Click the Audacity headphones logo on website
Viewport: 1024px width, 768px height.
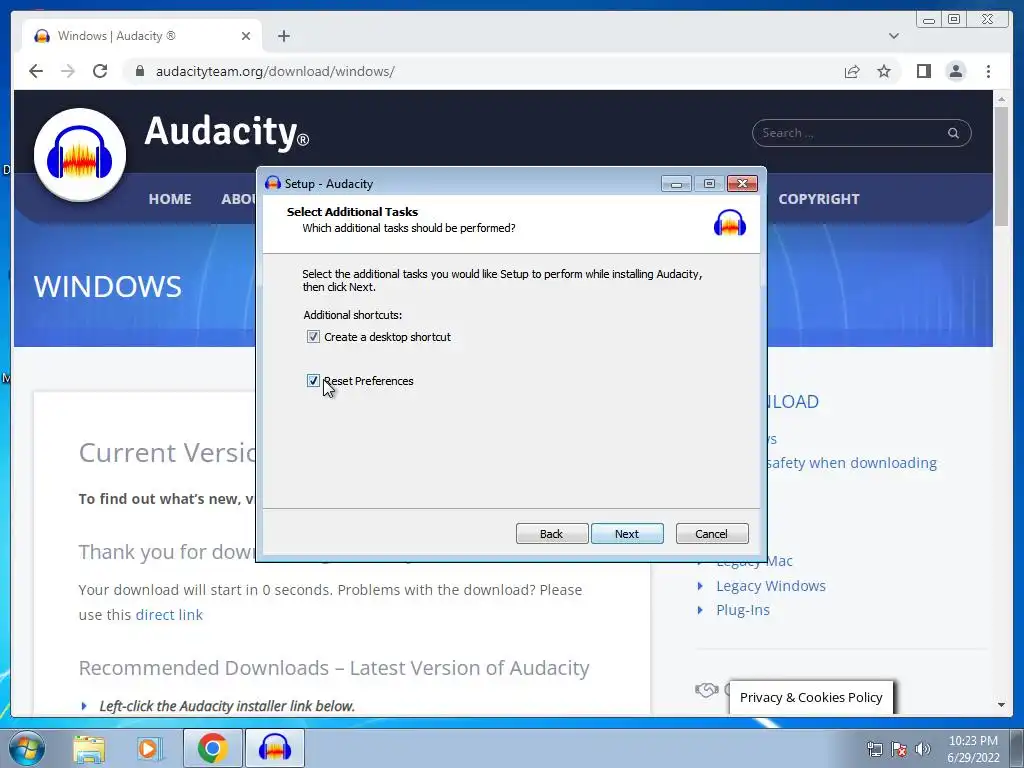80,155
